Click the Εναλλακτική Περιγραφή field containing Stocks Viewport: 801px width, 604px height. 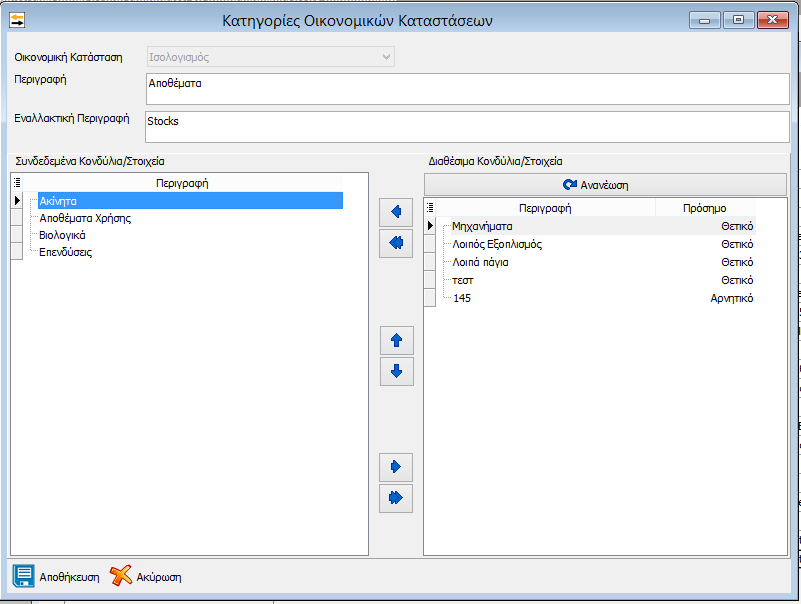(467, 127)
